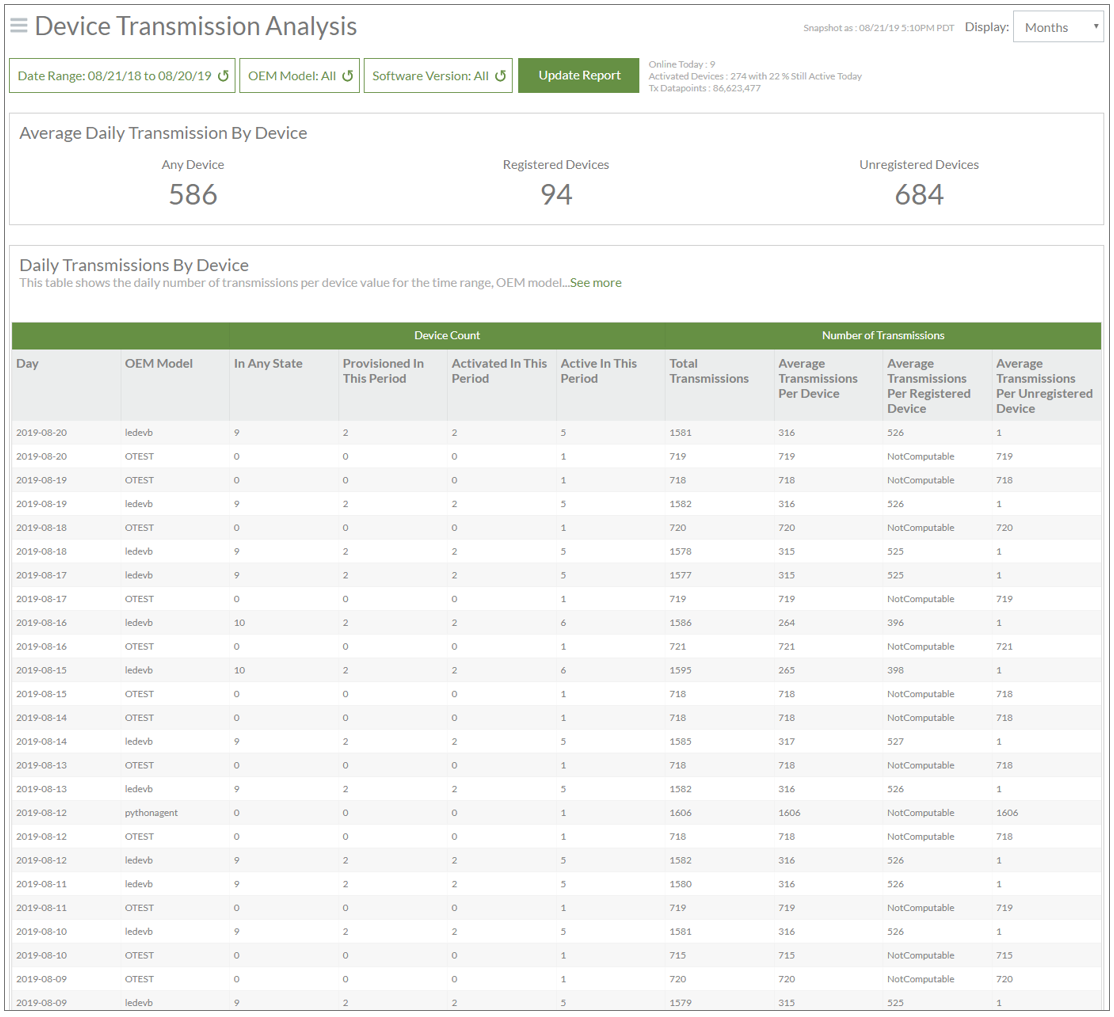
Task: Click total transmissions value 1577
Action: 680,575
